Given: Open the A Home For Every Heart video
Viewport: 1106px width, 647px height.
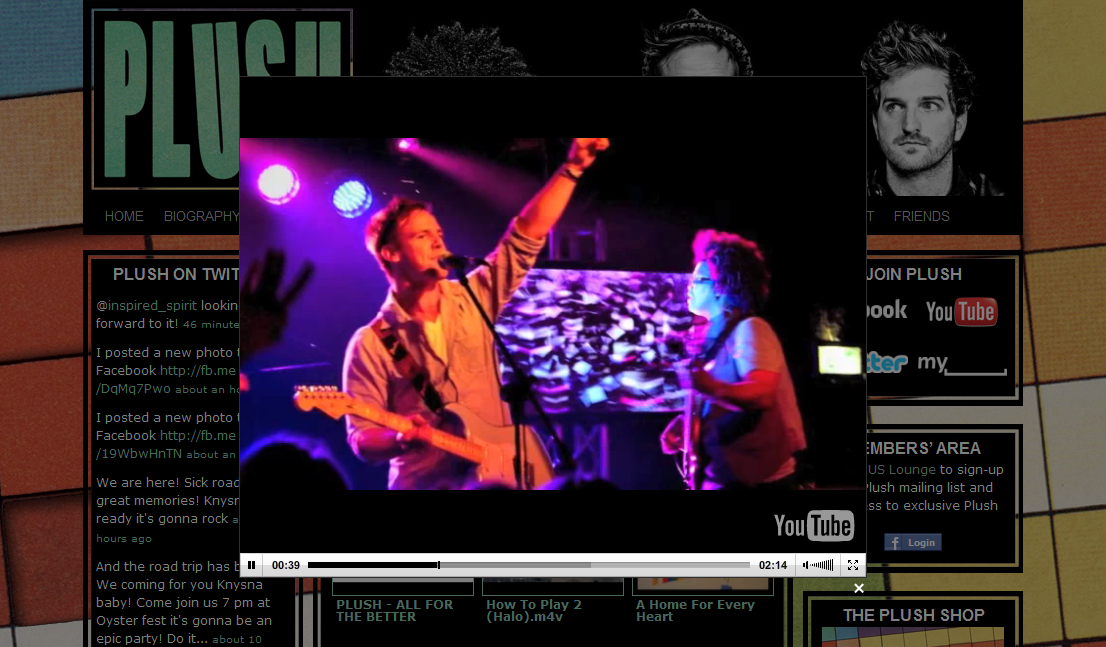Looking at the screenshot, I should click(695, 610).
